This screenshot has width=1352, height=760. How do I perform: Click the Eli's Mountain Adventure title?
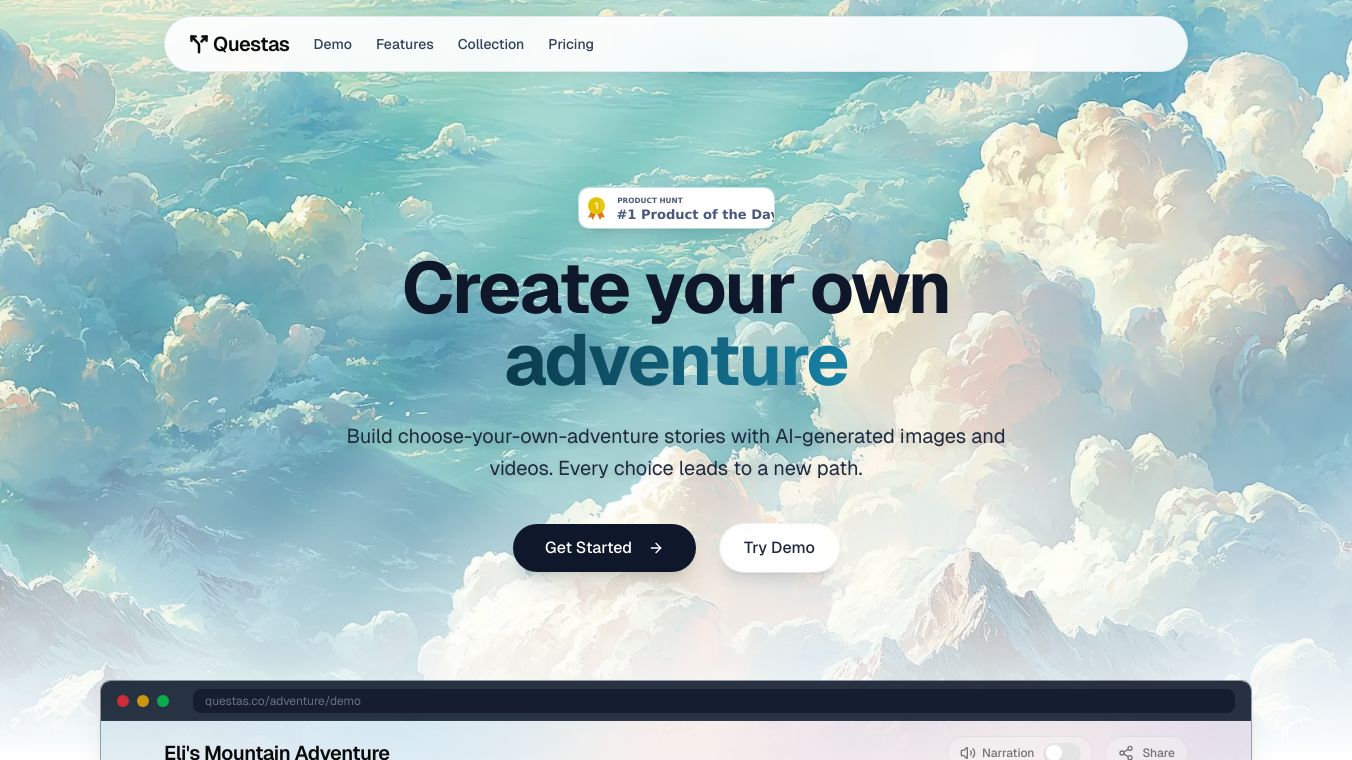[277, 752]
